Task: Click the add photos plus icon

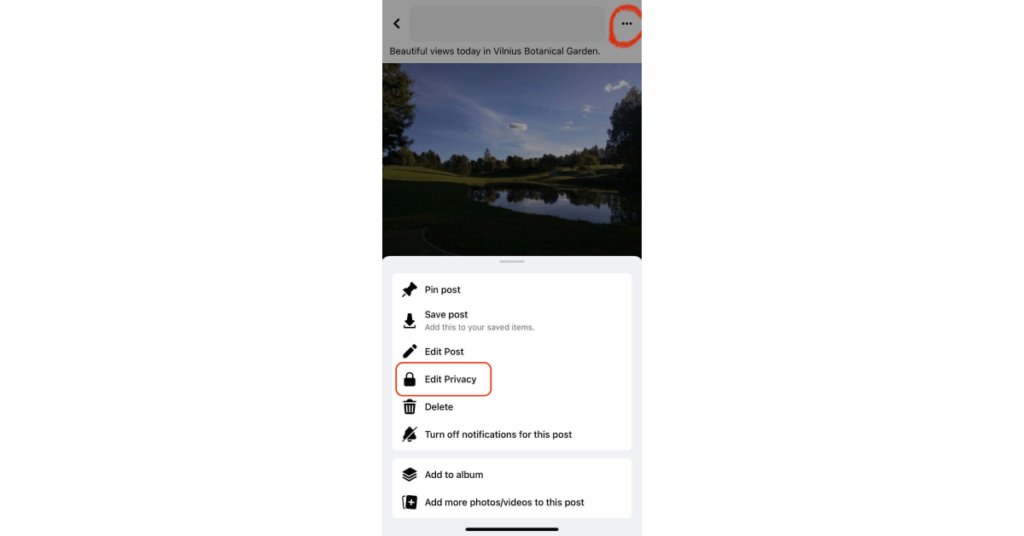Action: tap(409, 502)
